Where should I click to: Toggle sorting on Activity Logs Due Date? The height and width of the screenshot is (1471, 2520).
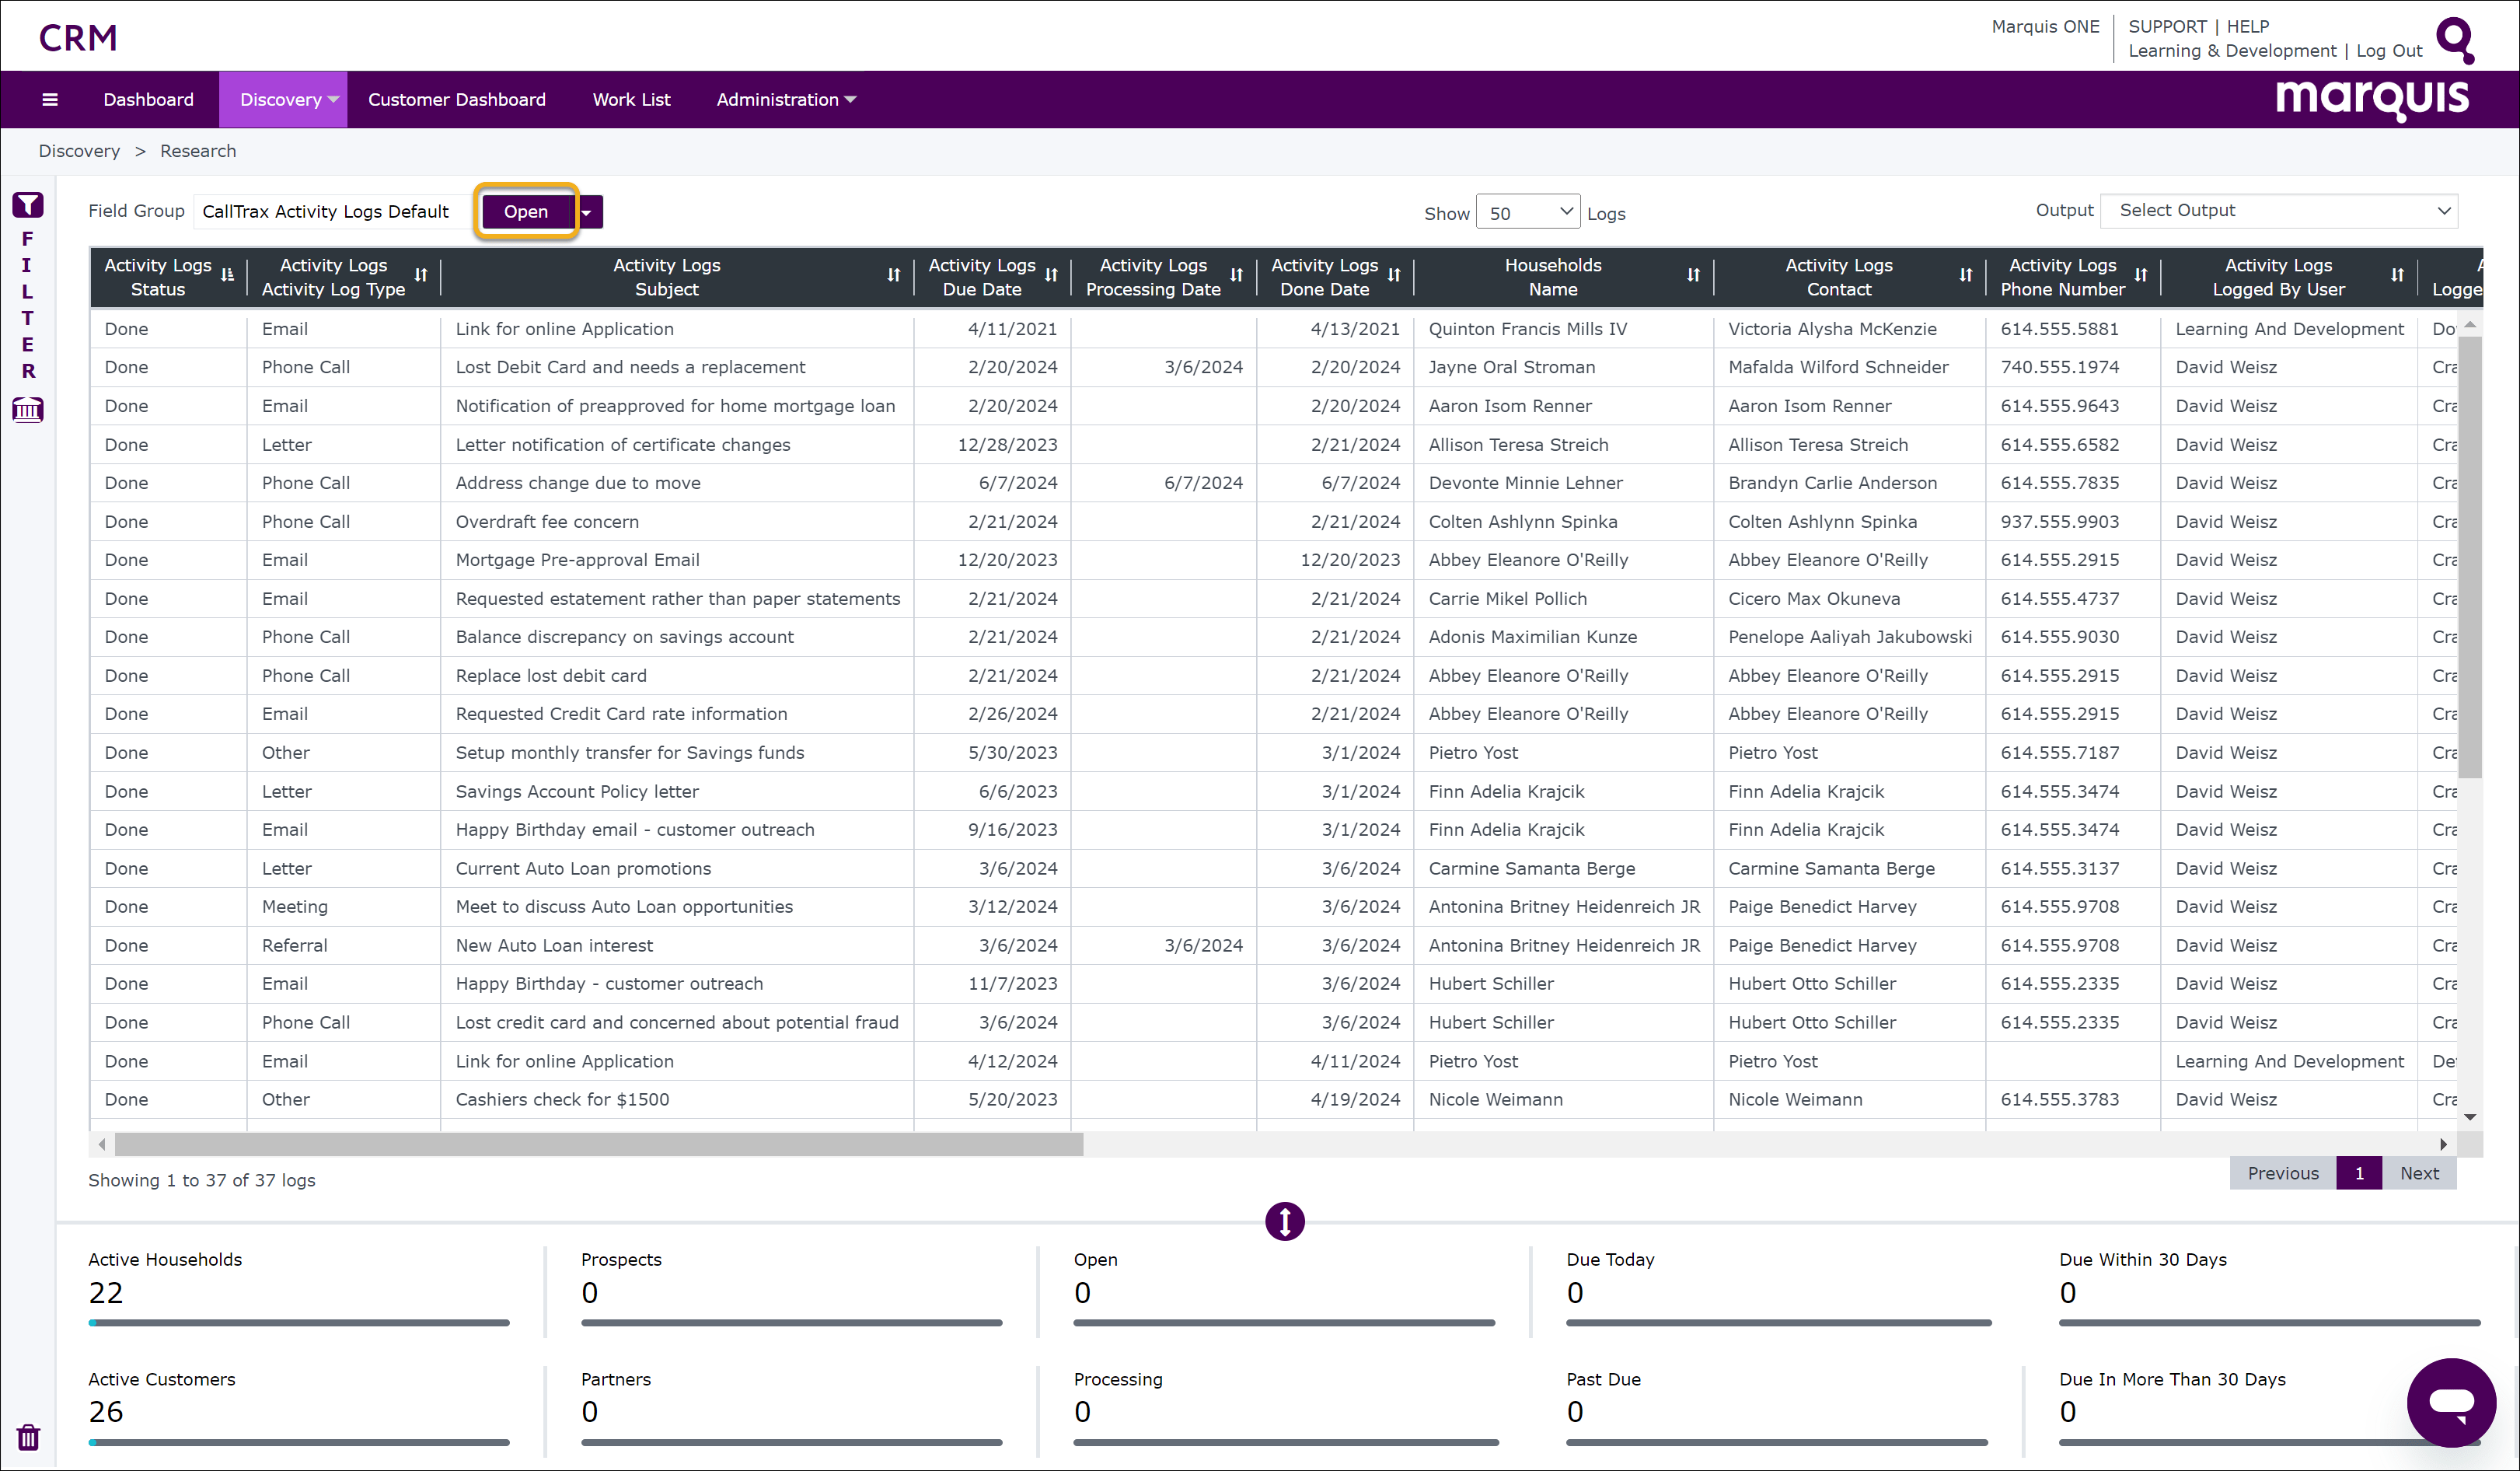(1050, 276)
